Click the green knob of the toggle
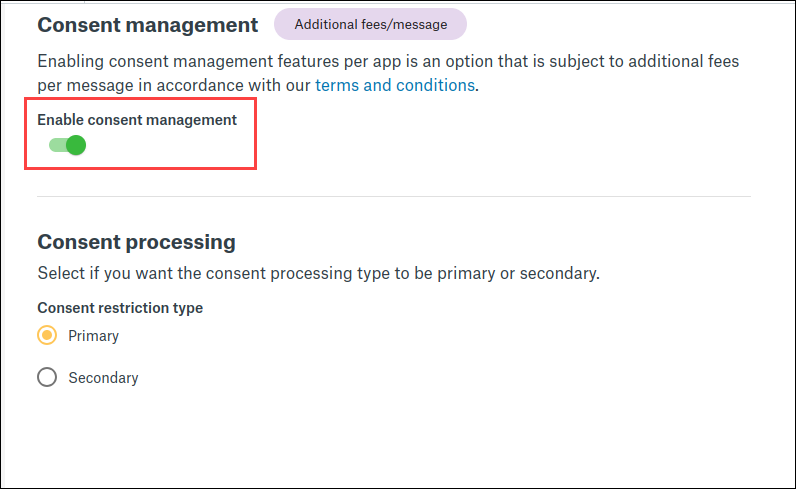 coord(76,146)
